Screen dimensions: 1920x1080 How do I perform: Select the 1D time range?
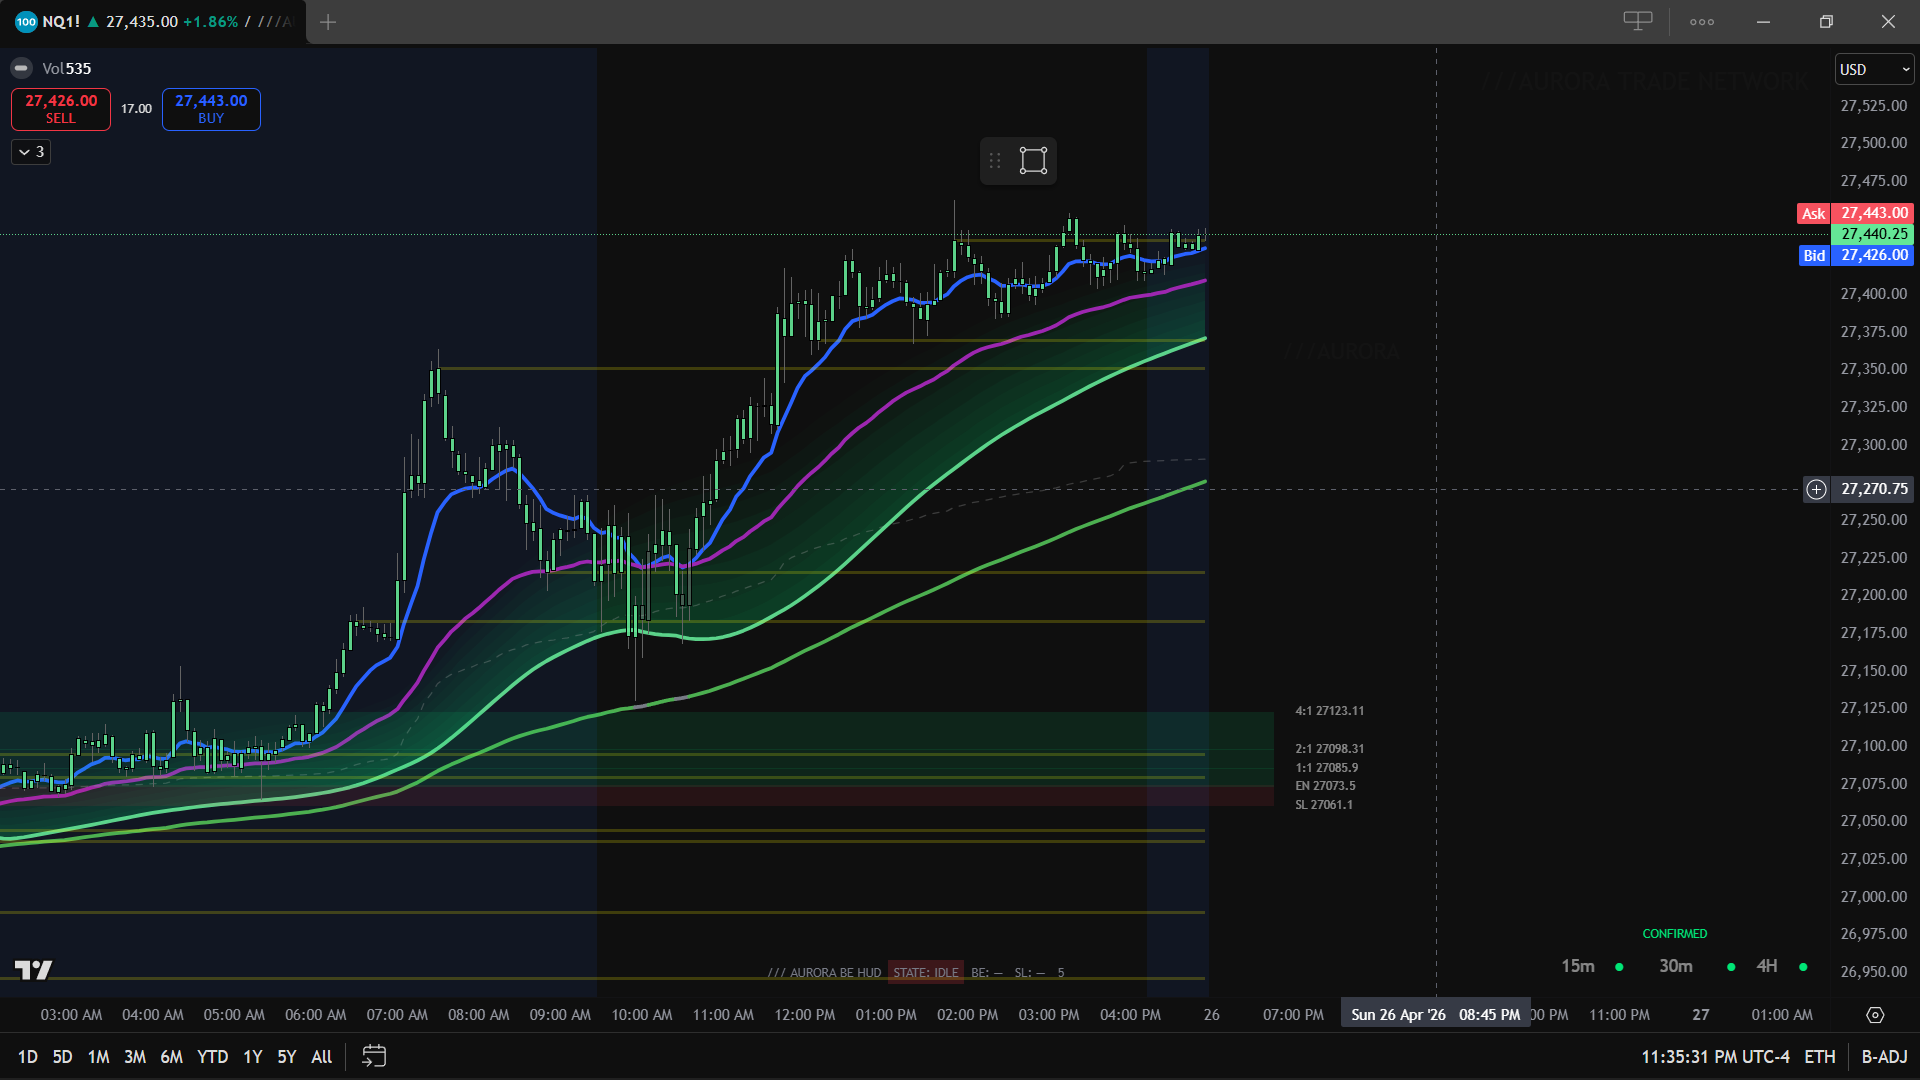[28, 1056]
